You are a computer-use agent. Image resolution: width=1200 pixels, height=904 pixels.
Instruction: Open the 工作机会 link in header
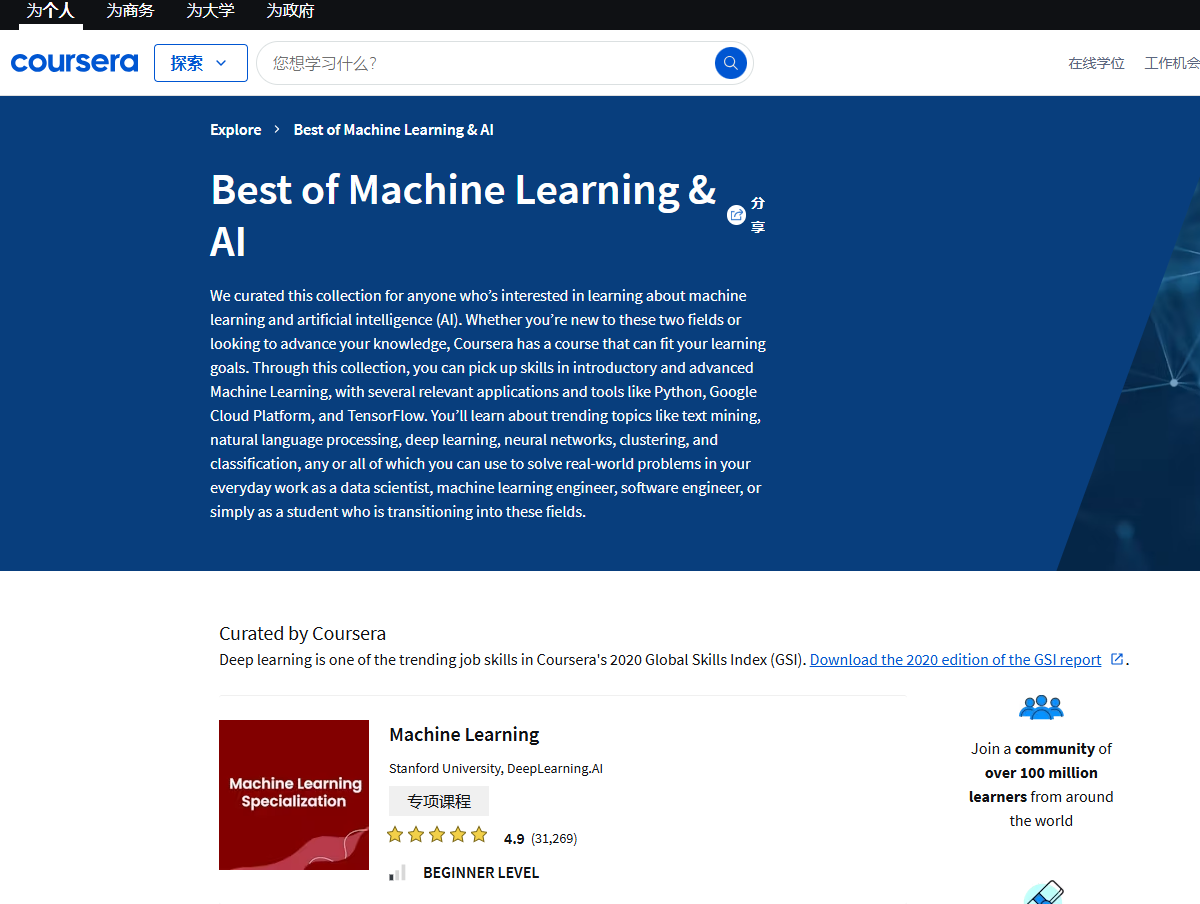(1172, 63)
